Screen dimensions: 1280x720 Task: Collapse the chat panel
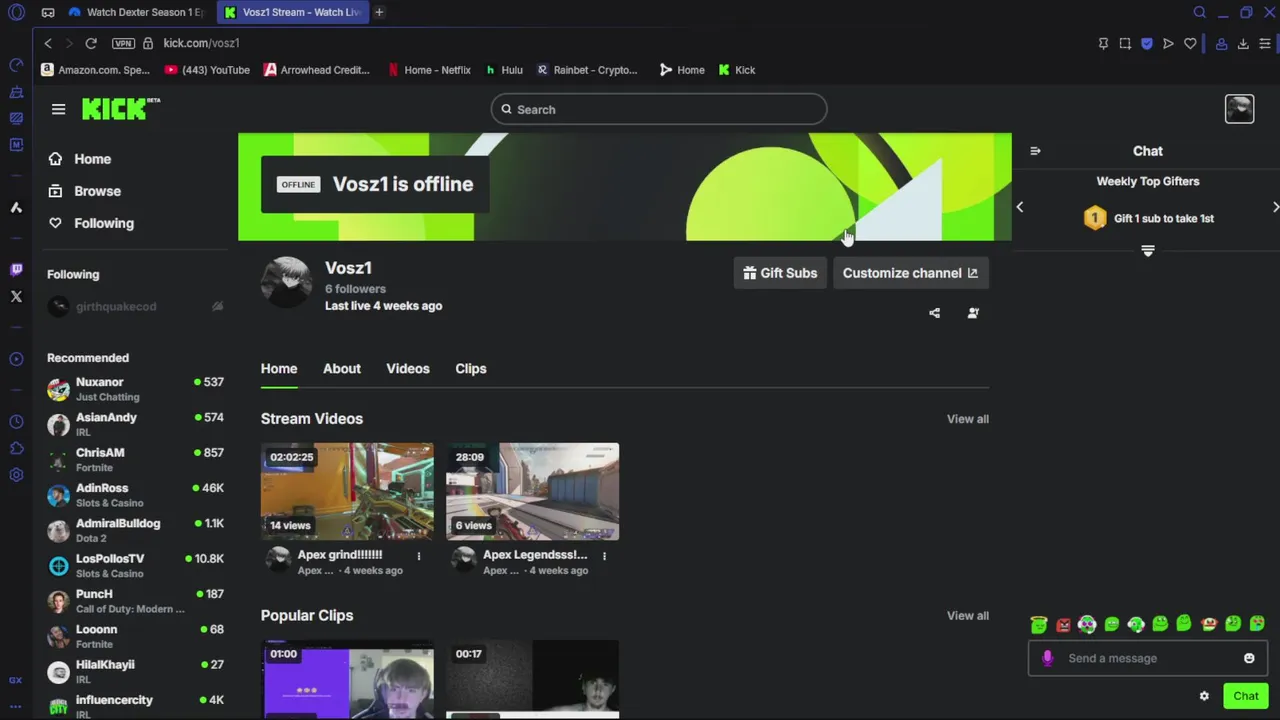pos(1035,151)
